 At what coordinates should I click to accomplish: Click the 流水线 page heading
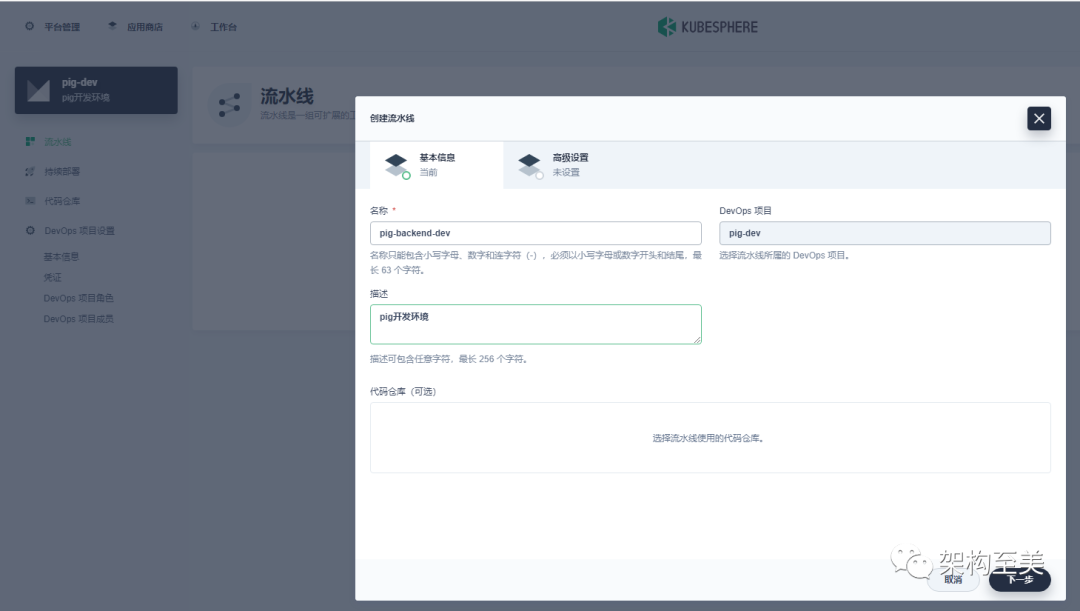[287, 96]
